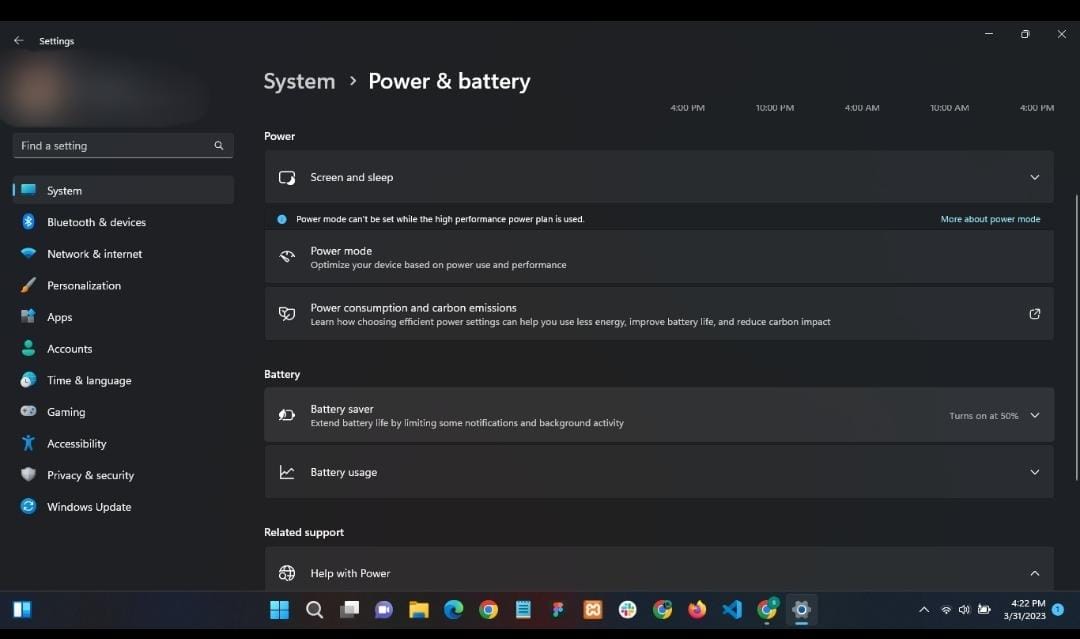Expand the Battery saver options

[x=1034, y=415]
